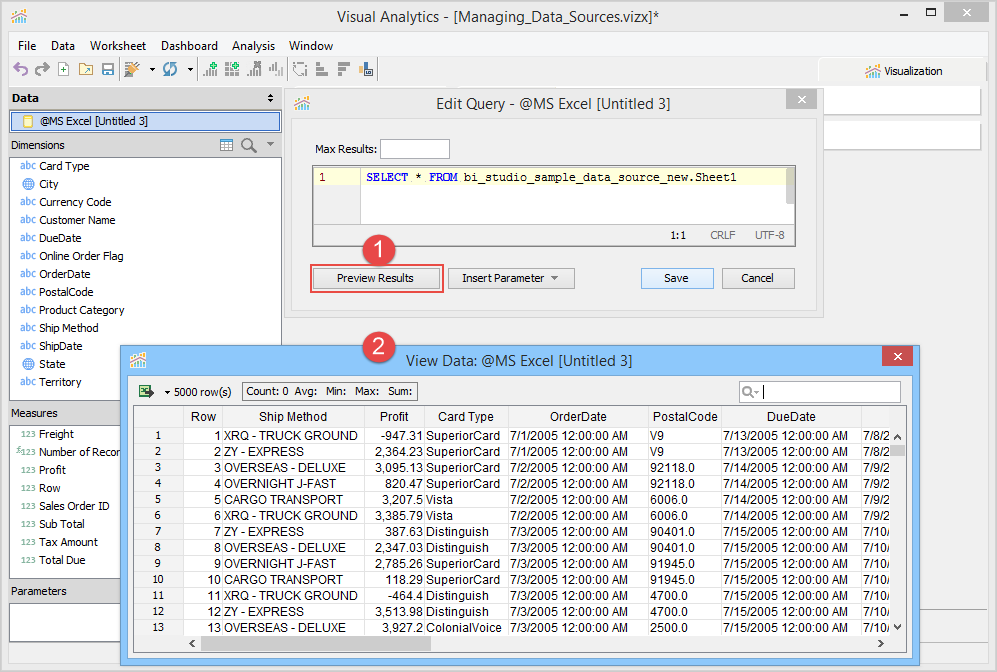Click the Redo arrow in the toolbar
The image size is (997, 672).
41,69
